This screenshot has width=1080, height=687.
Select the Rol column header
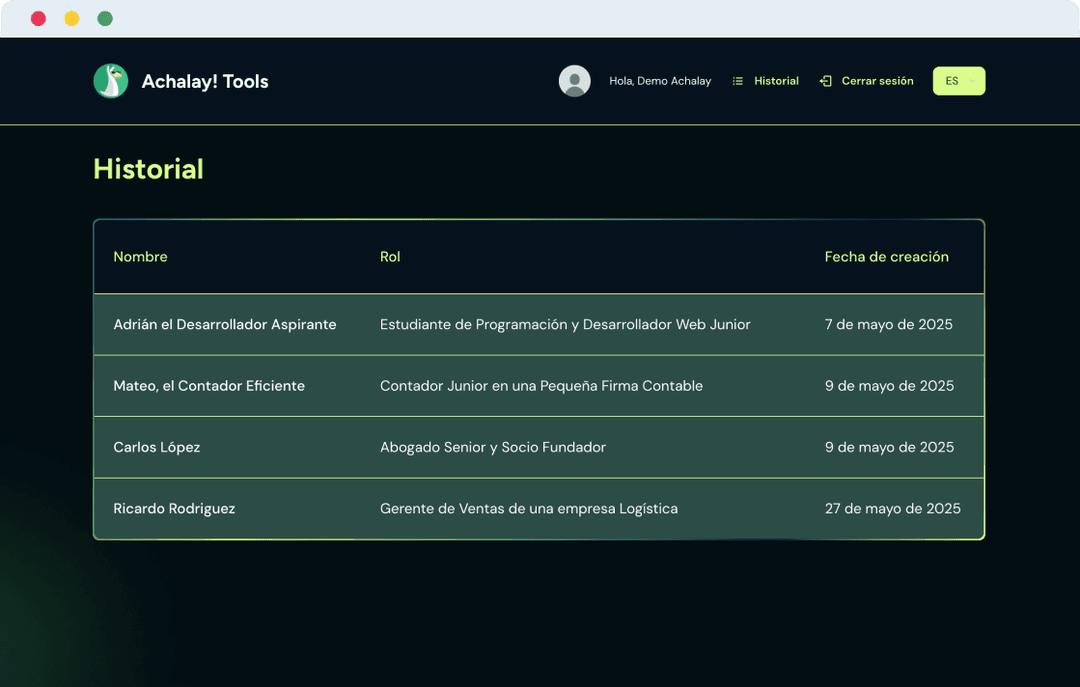click(x=390, y=257)
